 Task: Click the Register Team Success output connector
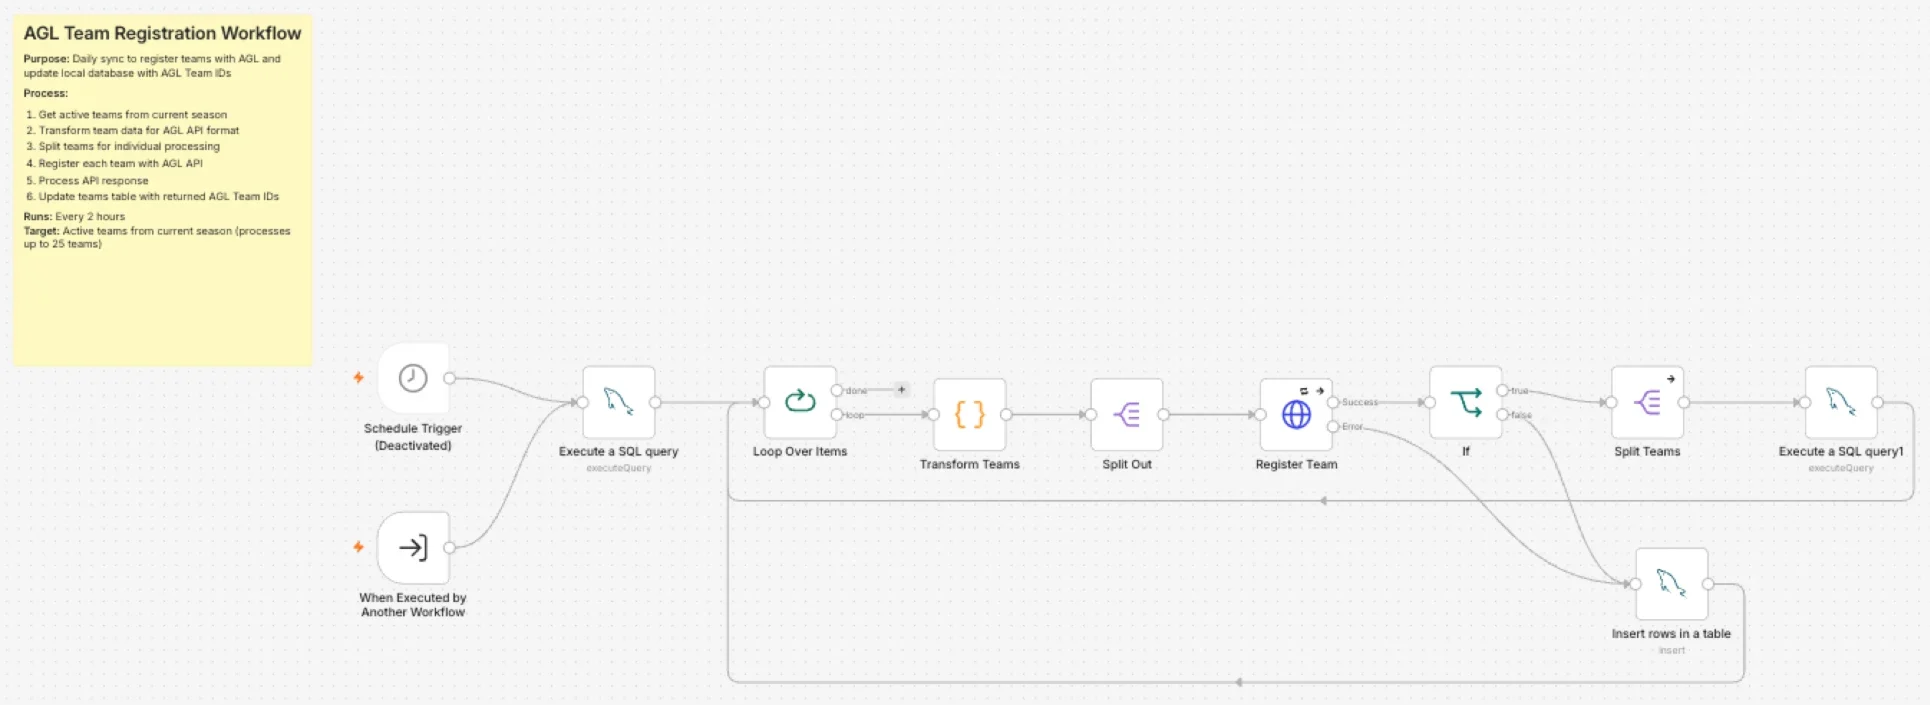click(x=1333, y=402)
